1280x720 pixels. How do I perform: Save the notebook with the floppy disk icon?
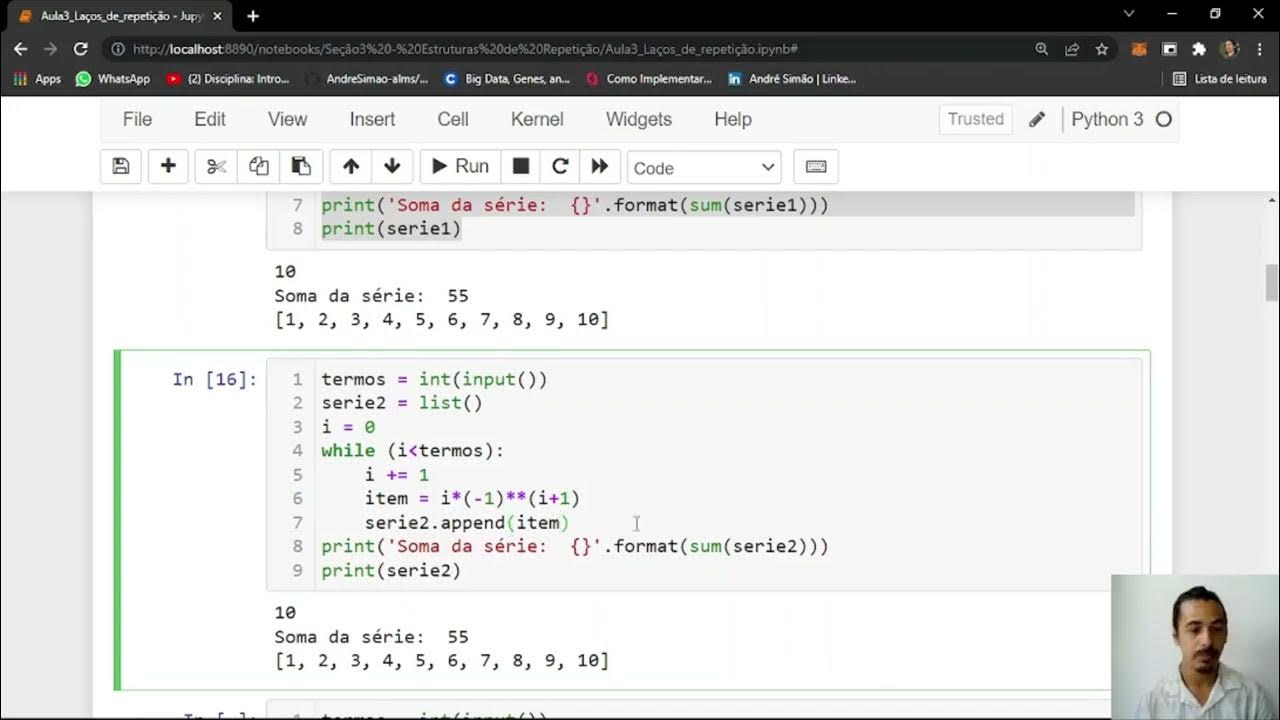[x=121, y=166]
